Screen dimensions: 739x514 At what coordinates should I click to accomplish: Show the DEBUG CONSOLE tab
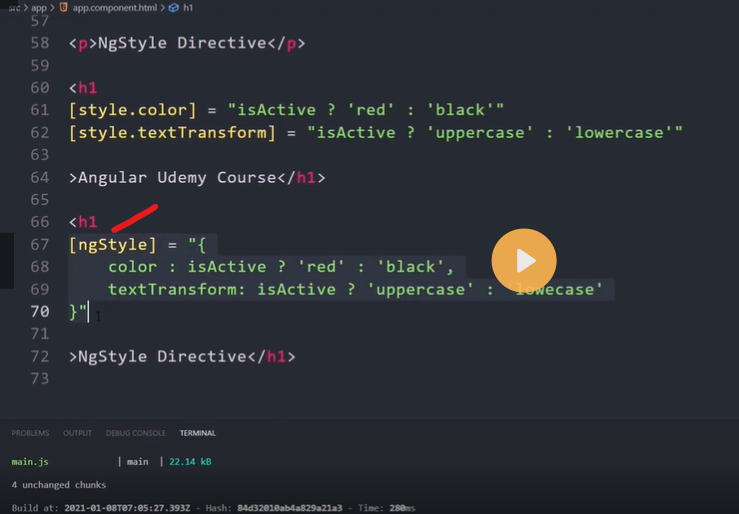[135, 433]
